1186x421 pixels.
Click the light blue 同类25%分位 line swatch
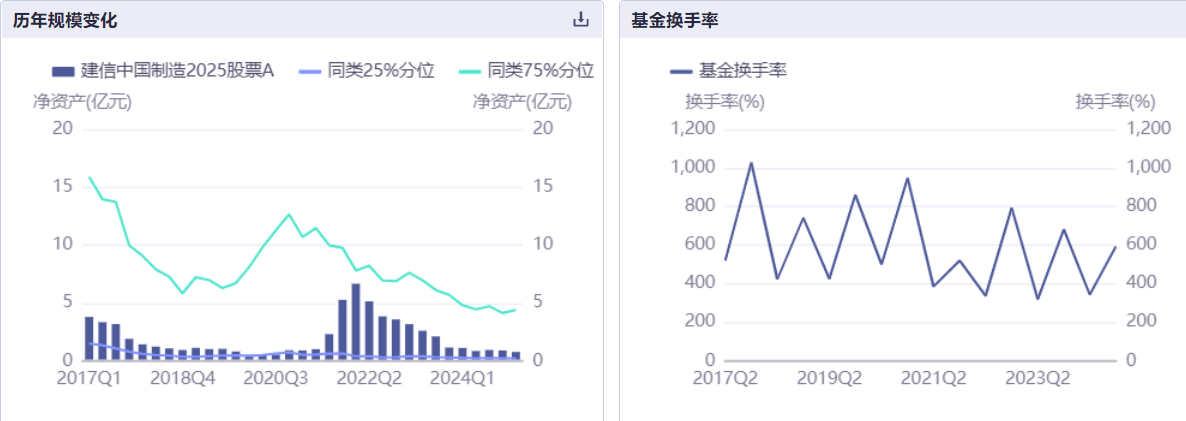point(311,72)
